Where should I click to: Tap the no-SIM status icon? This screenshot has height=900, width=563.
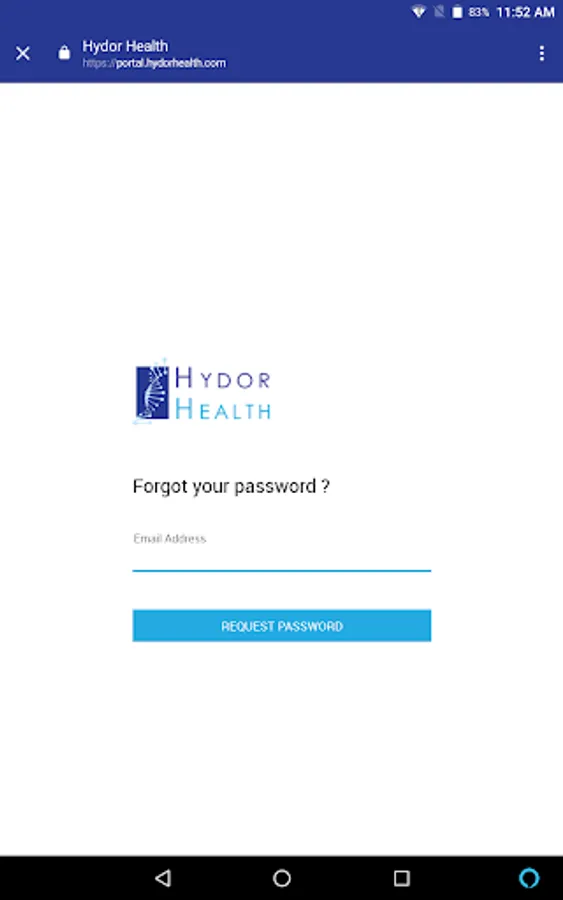[439, 11]
